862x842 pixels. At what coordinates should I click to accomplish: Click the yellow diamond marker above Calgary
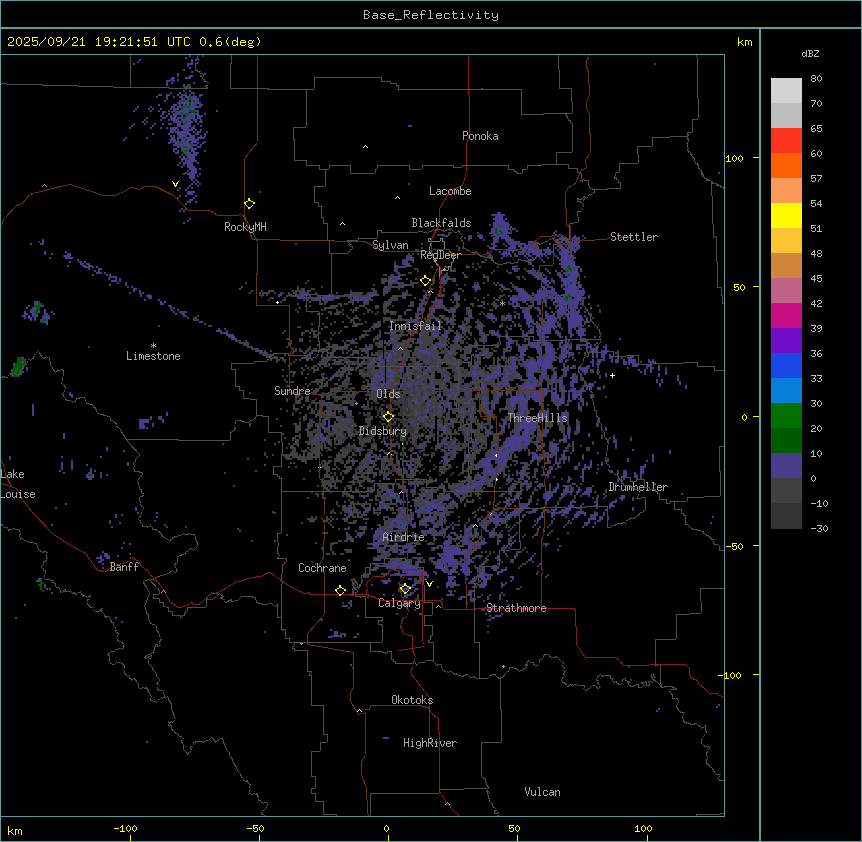pos(405,589)
